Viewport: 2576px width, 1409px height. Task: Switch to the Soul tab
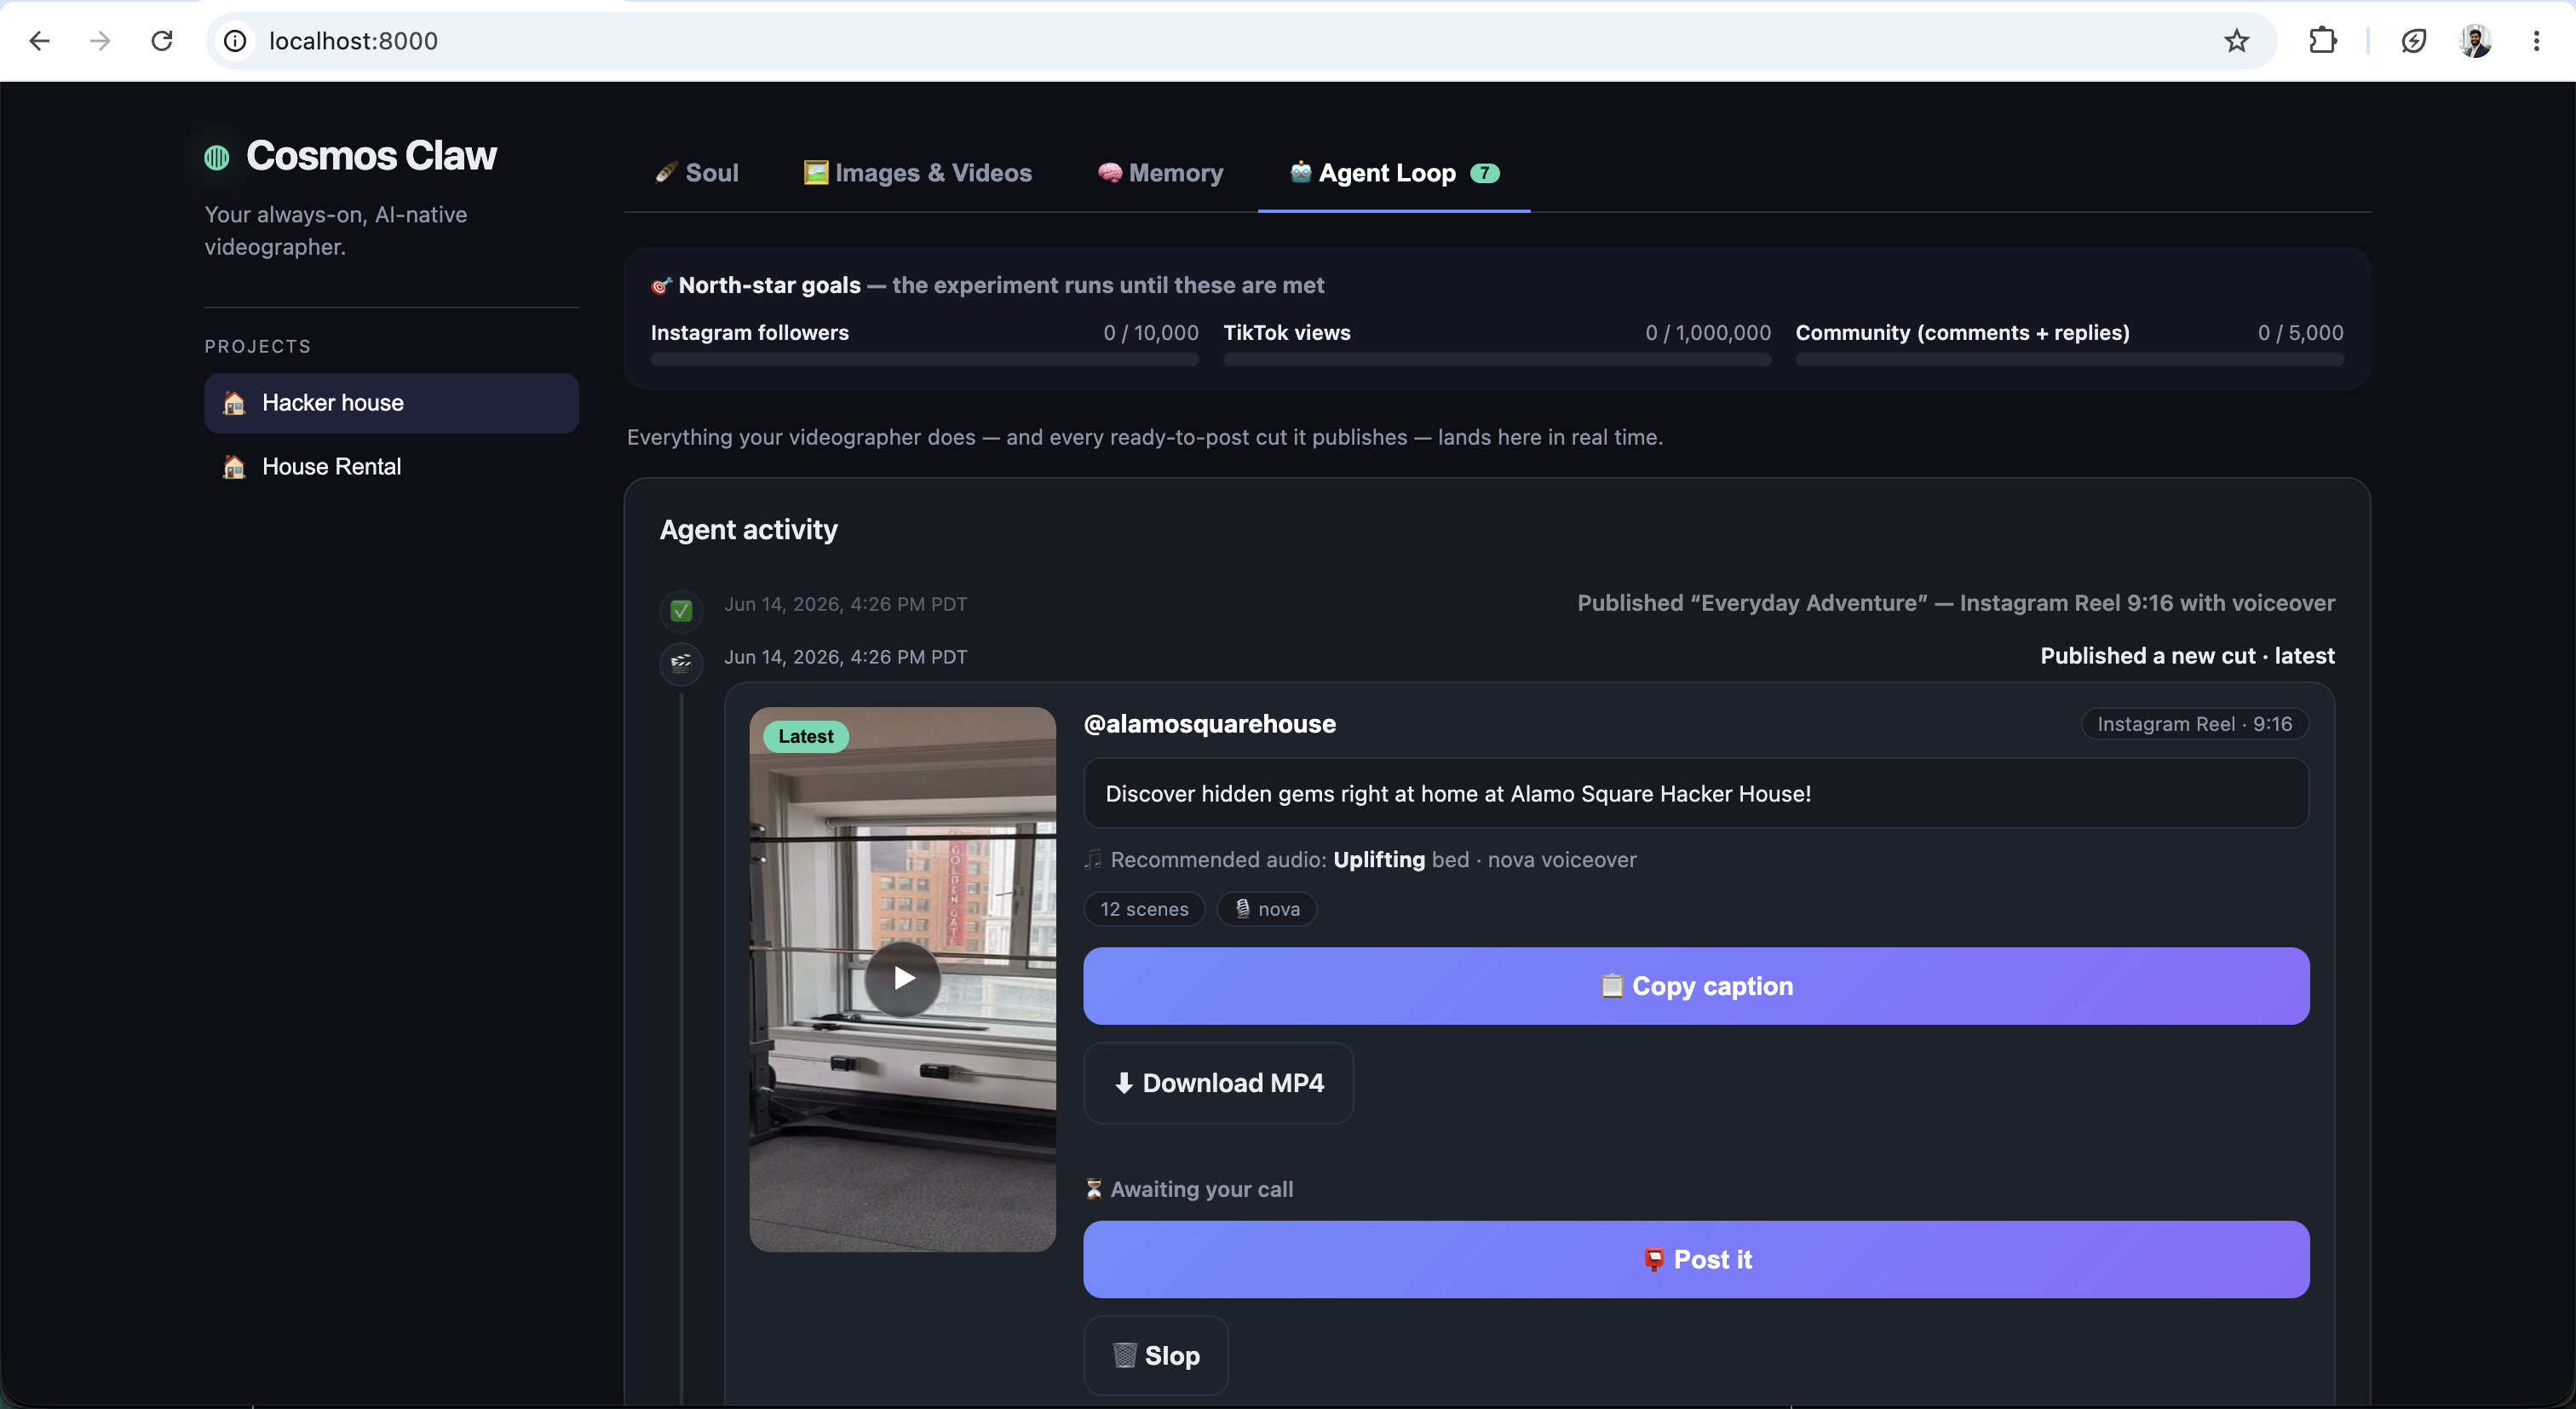tap(697, 173)
